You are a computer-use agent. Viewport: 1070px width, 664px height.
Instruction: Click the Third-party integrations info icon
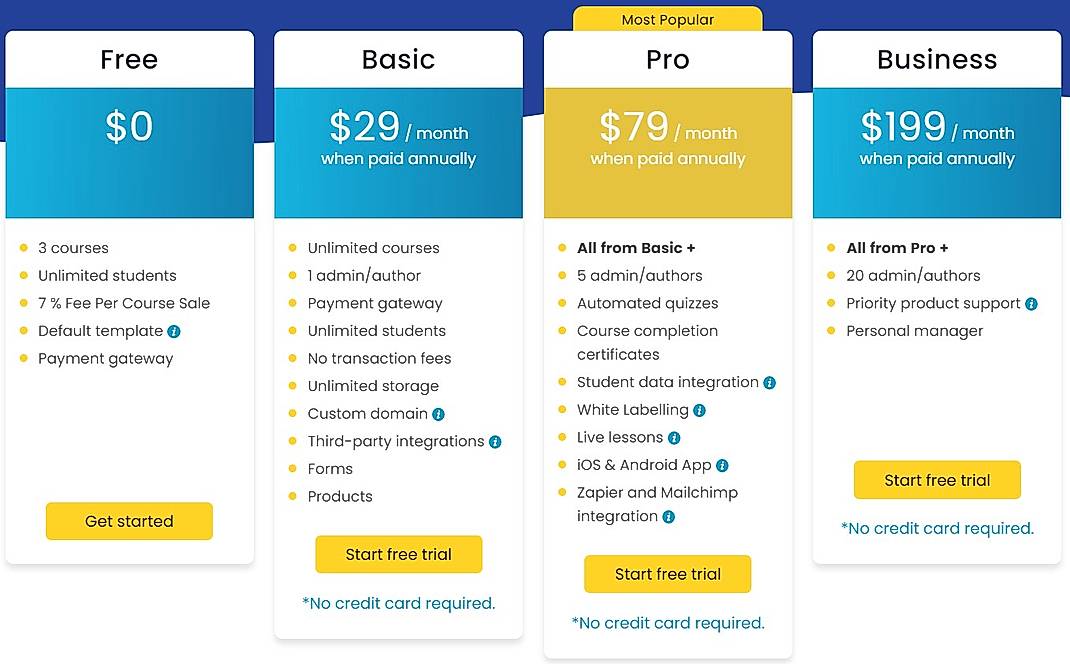497,441
